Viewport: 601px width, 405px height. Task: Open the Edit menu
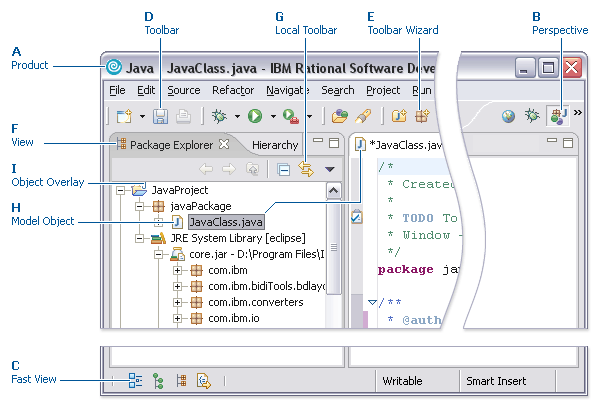pyautogui.click(x=146, y=90)
